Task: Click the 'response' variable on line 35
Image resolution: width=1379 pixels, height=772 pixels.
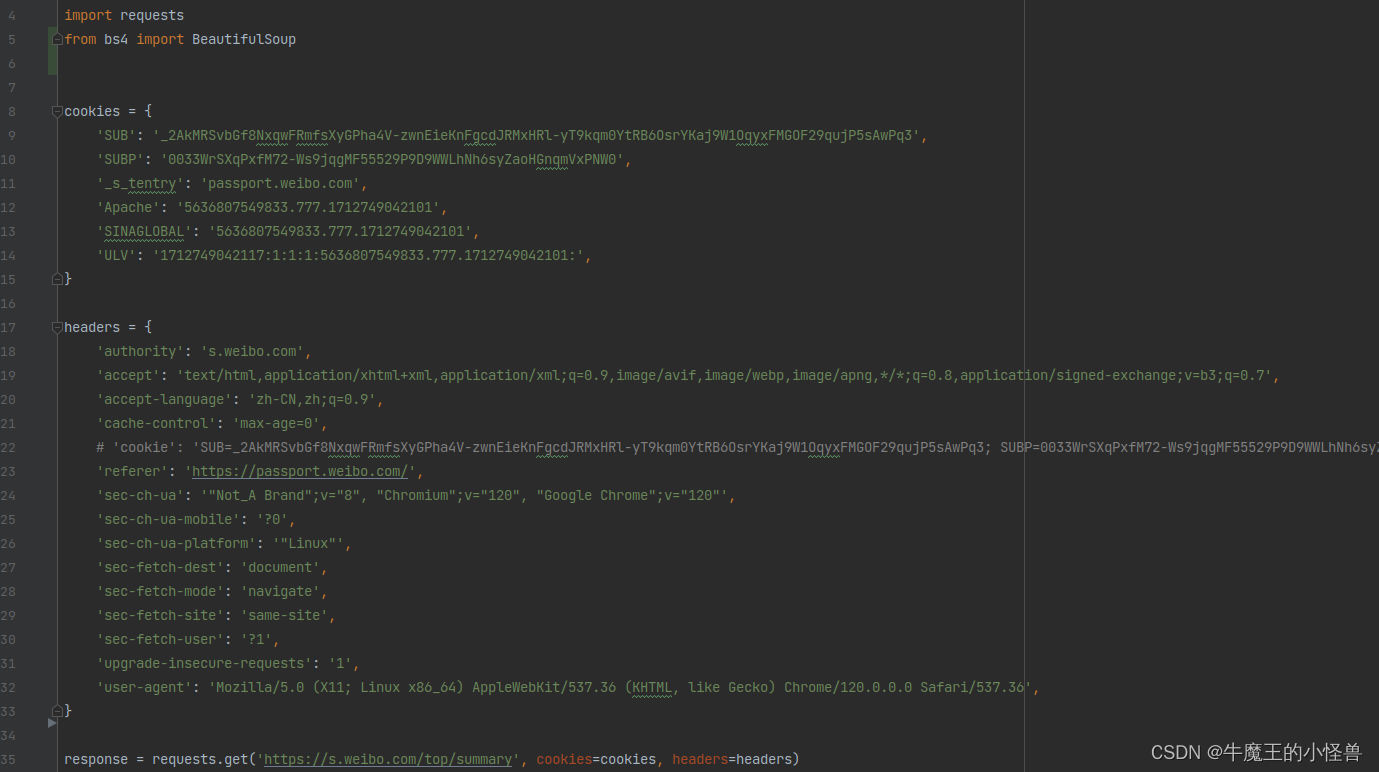Action: pos(96,759)
